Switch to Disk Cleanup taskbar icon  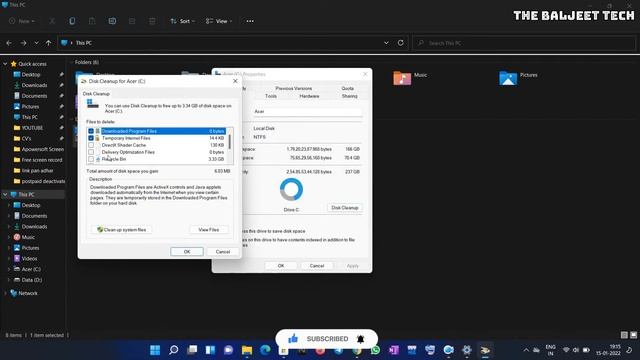tap(485, 350)
